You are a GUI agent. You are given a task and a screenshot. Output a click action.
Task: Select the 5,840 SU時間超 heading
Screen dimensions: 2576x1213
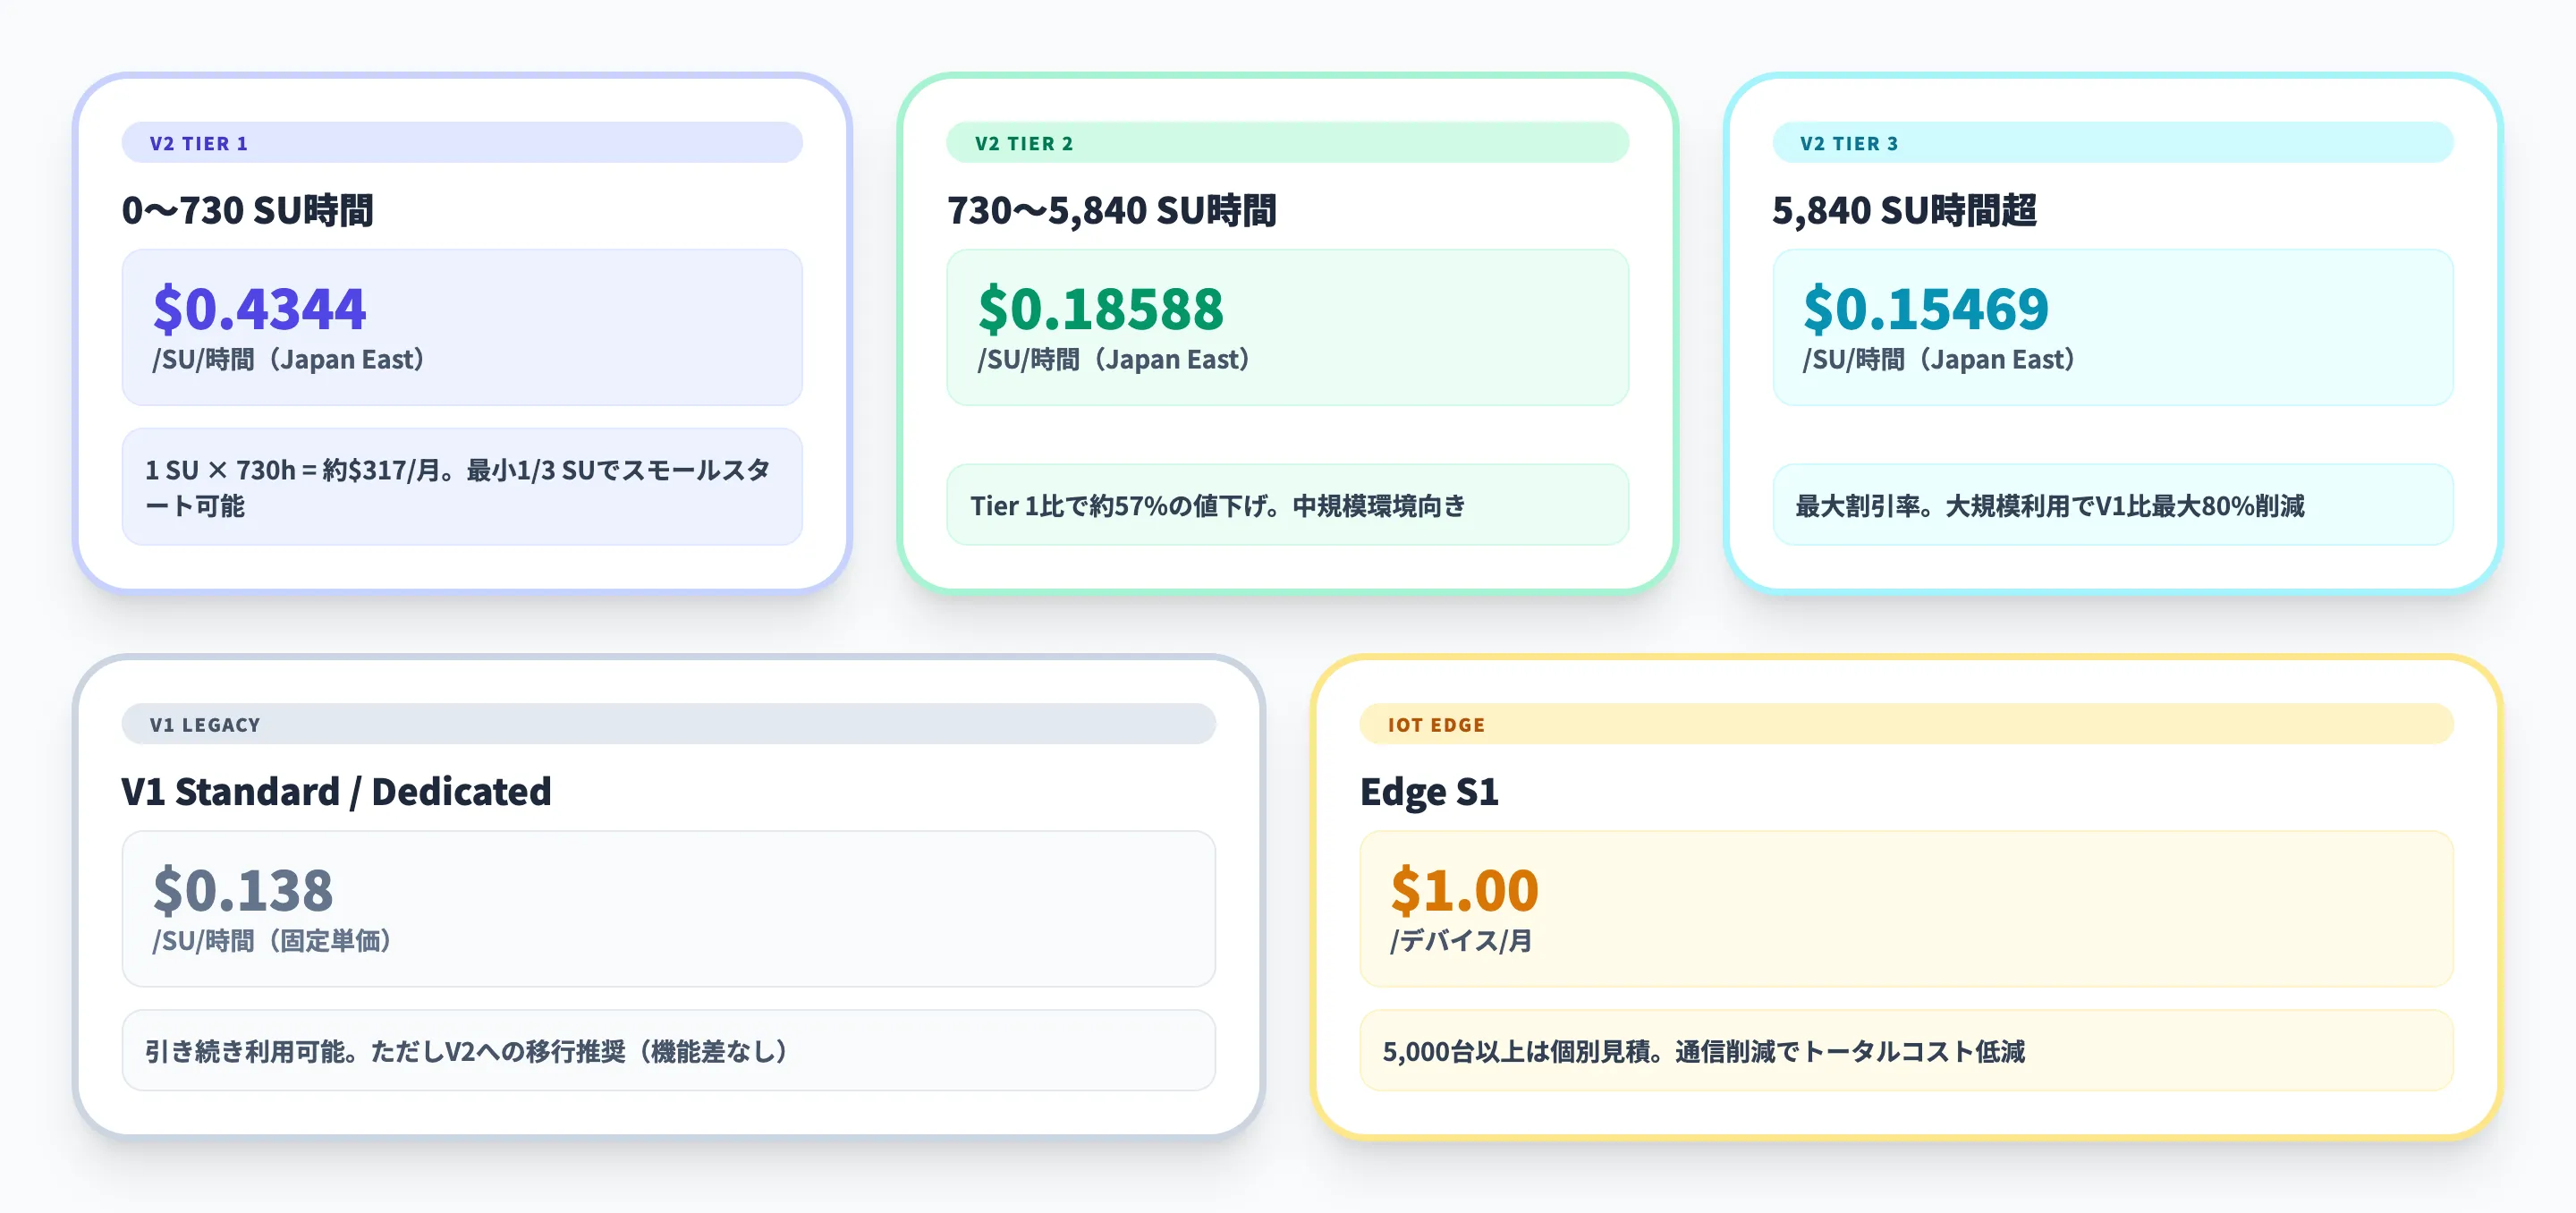(1905, 211)
